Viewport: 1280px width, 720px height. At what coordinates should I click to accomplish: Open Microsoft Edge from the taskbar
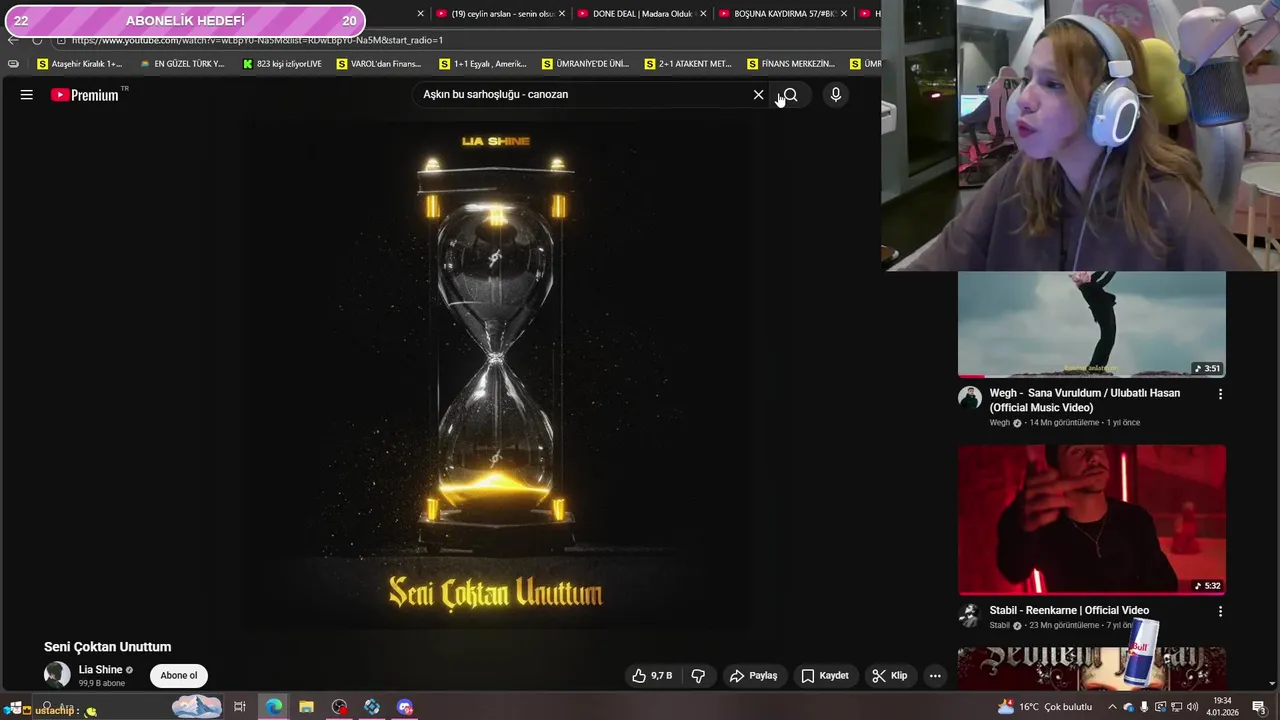pyautogui.click(x=273, y=707)
